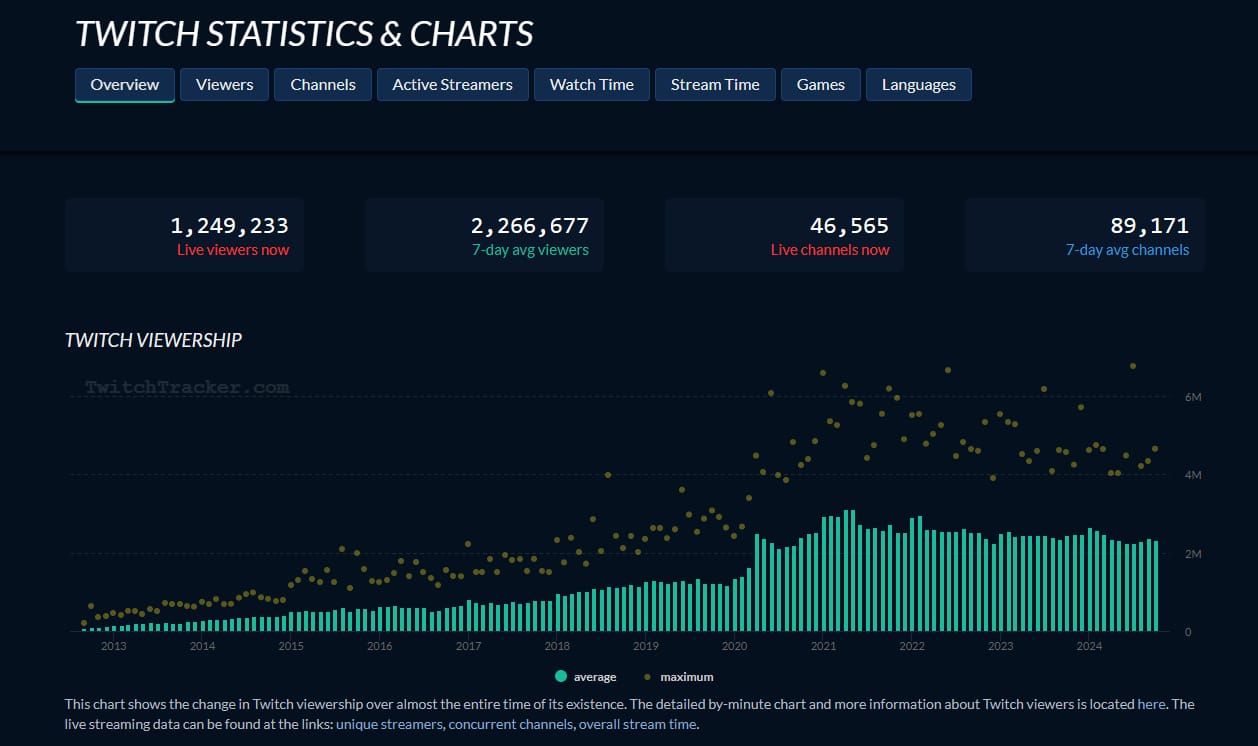Image resolution: width=1258 pixels, height=746 pixels.
Task: Click the 2022 x-axis label
Action: (912, 646)
